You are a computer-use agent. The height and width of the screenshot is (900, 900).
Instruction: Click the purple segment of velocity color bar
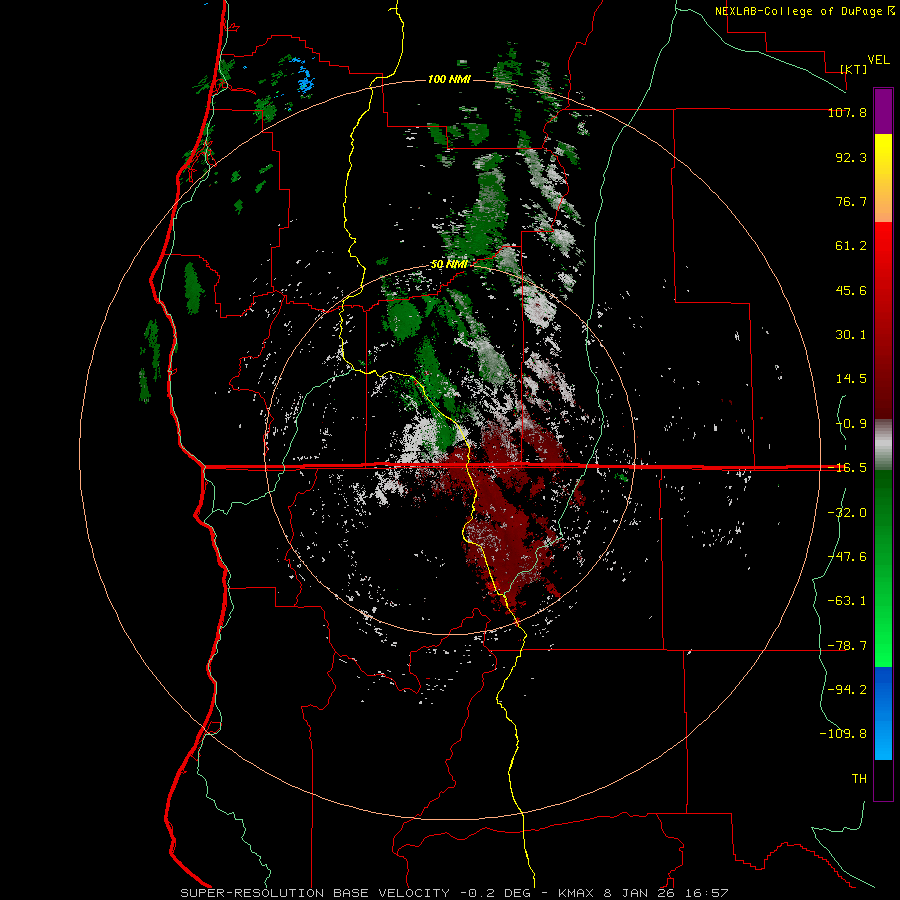click(x=883, y=111)
